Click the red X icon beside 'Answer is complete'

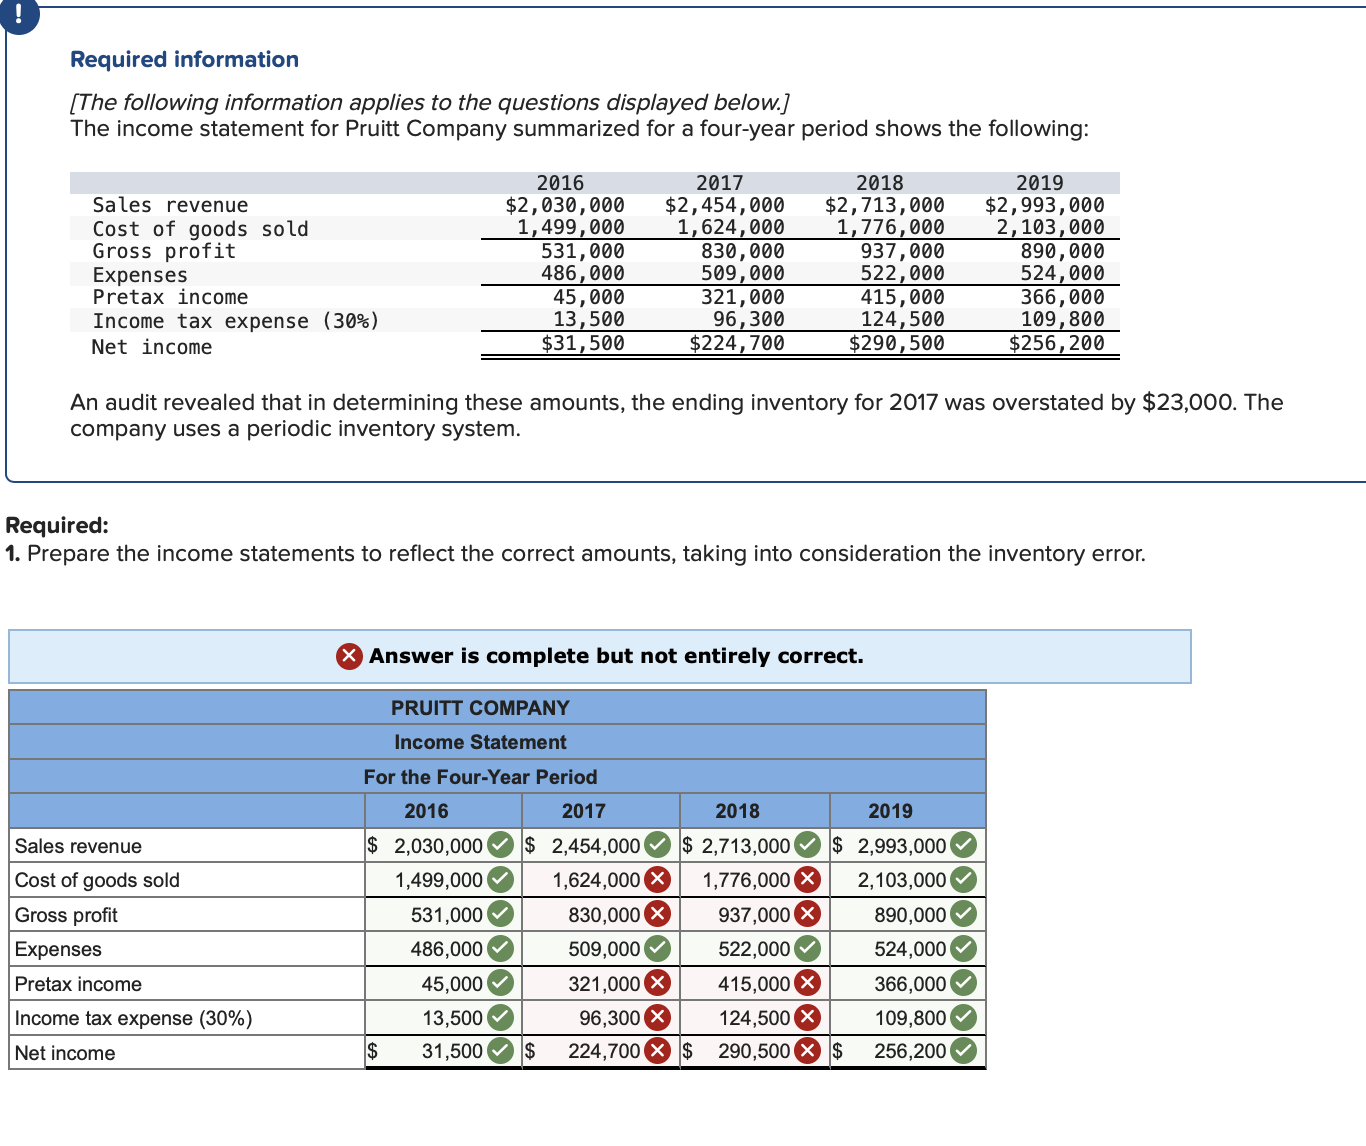pyautogui.click(x=349, y=656)
